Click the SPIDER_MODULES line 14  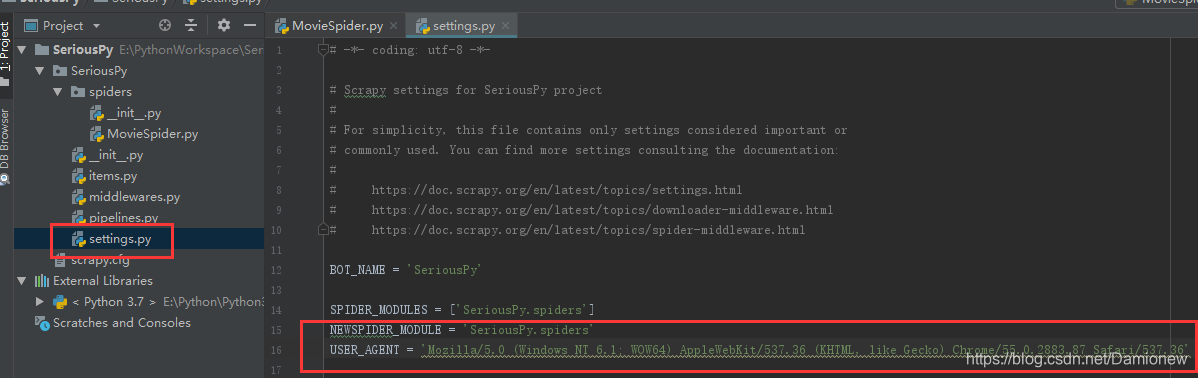pyautogui.click(x=462, y=309)
